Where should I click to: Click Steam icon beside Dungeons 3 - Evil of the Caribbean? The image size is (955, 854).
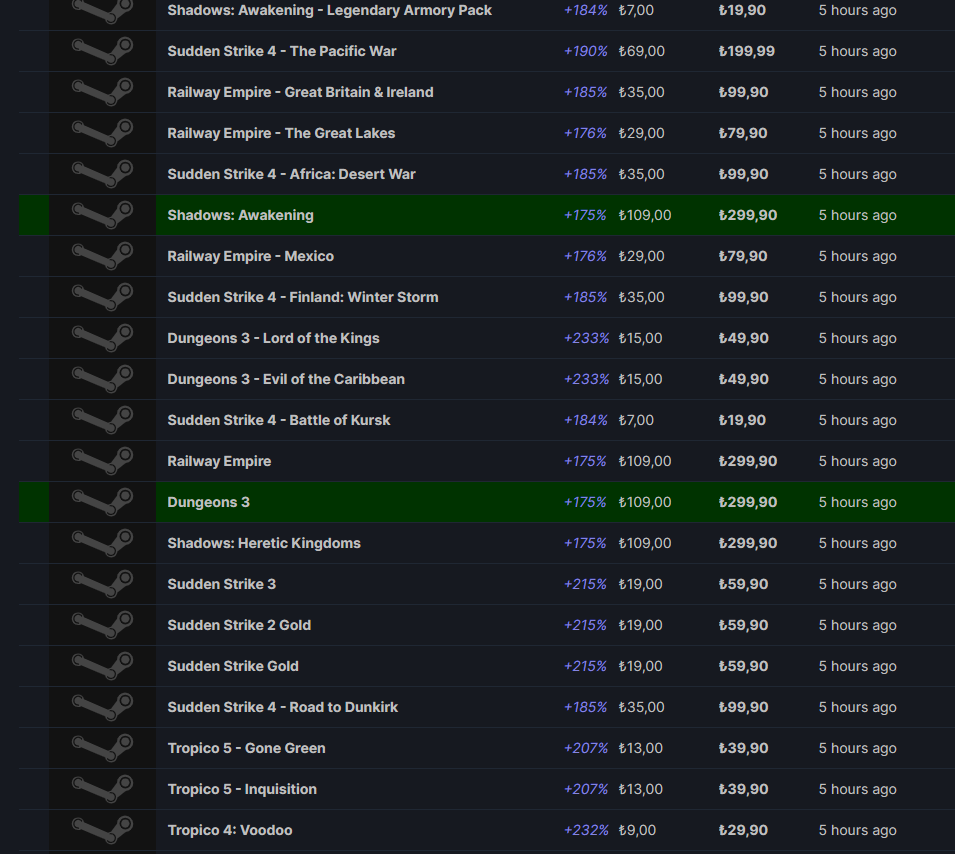(102, 379)
